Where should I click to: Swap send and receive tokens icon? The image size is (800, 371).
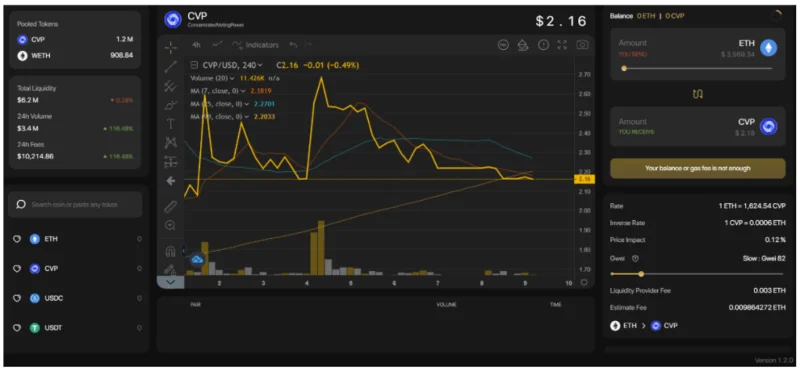(x=698, y=94)
